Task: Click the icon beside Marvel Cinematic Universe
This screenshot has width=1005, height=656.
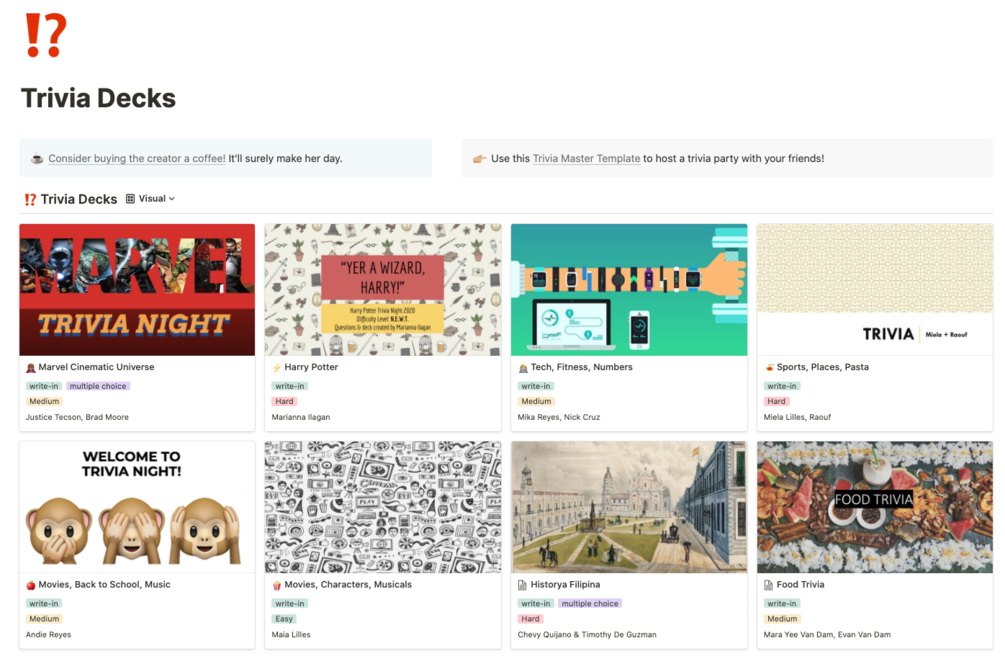Action: point(30,367)
